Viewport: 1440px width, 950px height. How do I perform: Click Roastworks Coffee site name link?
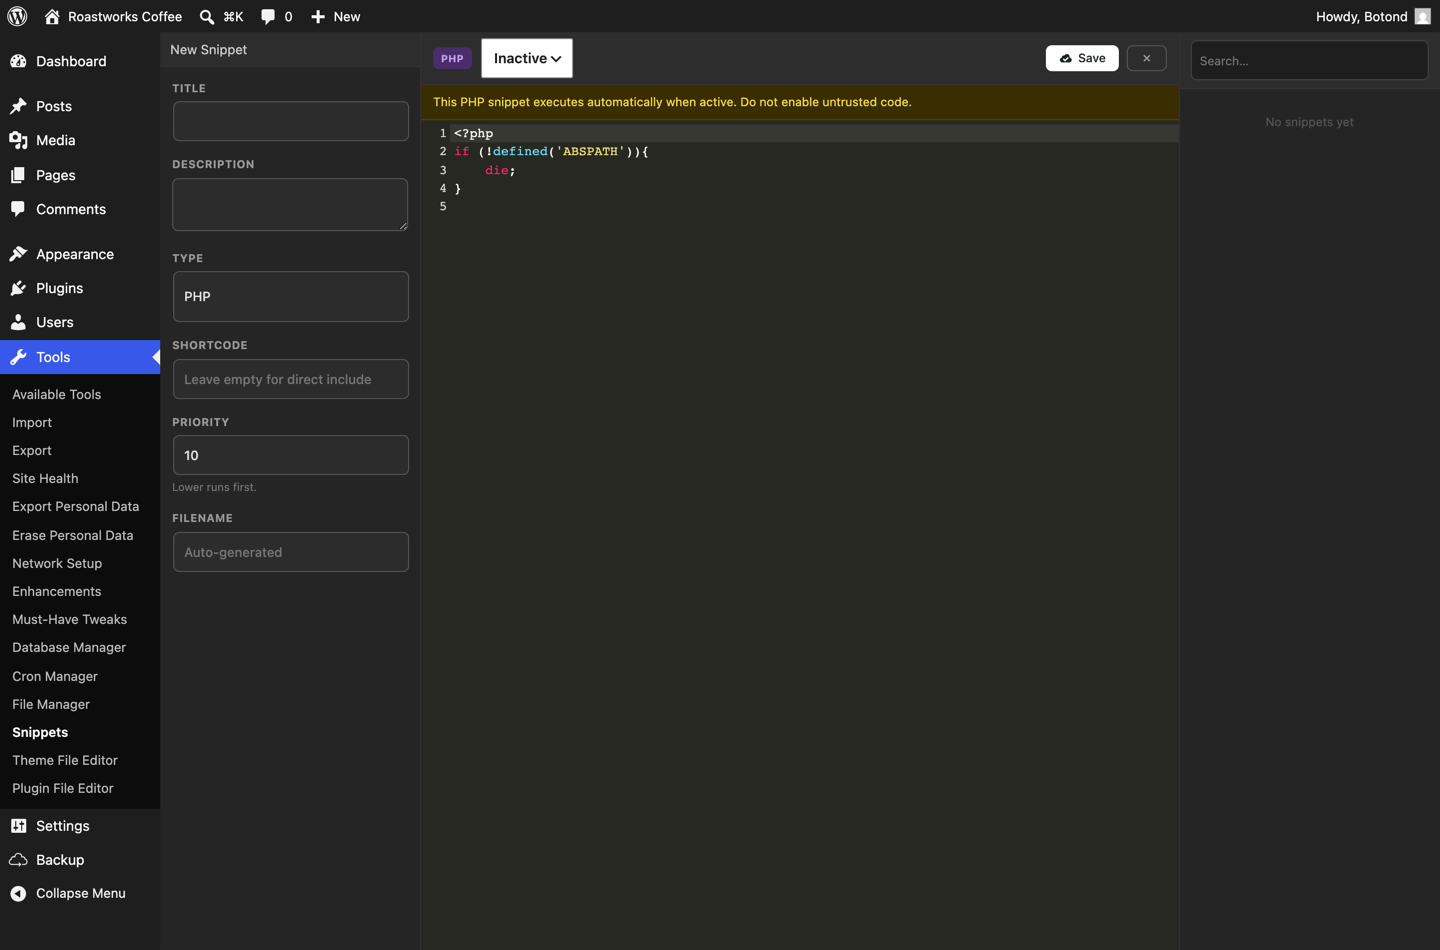coord(125,16)
